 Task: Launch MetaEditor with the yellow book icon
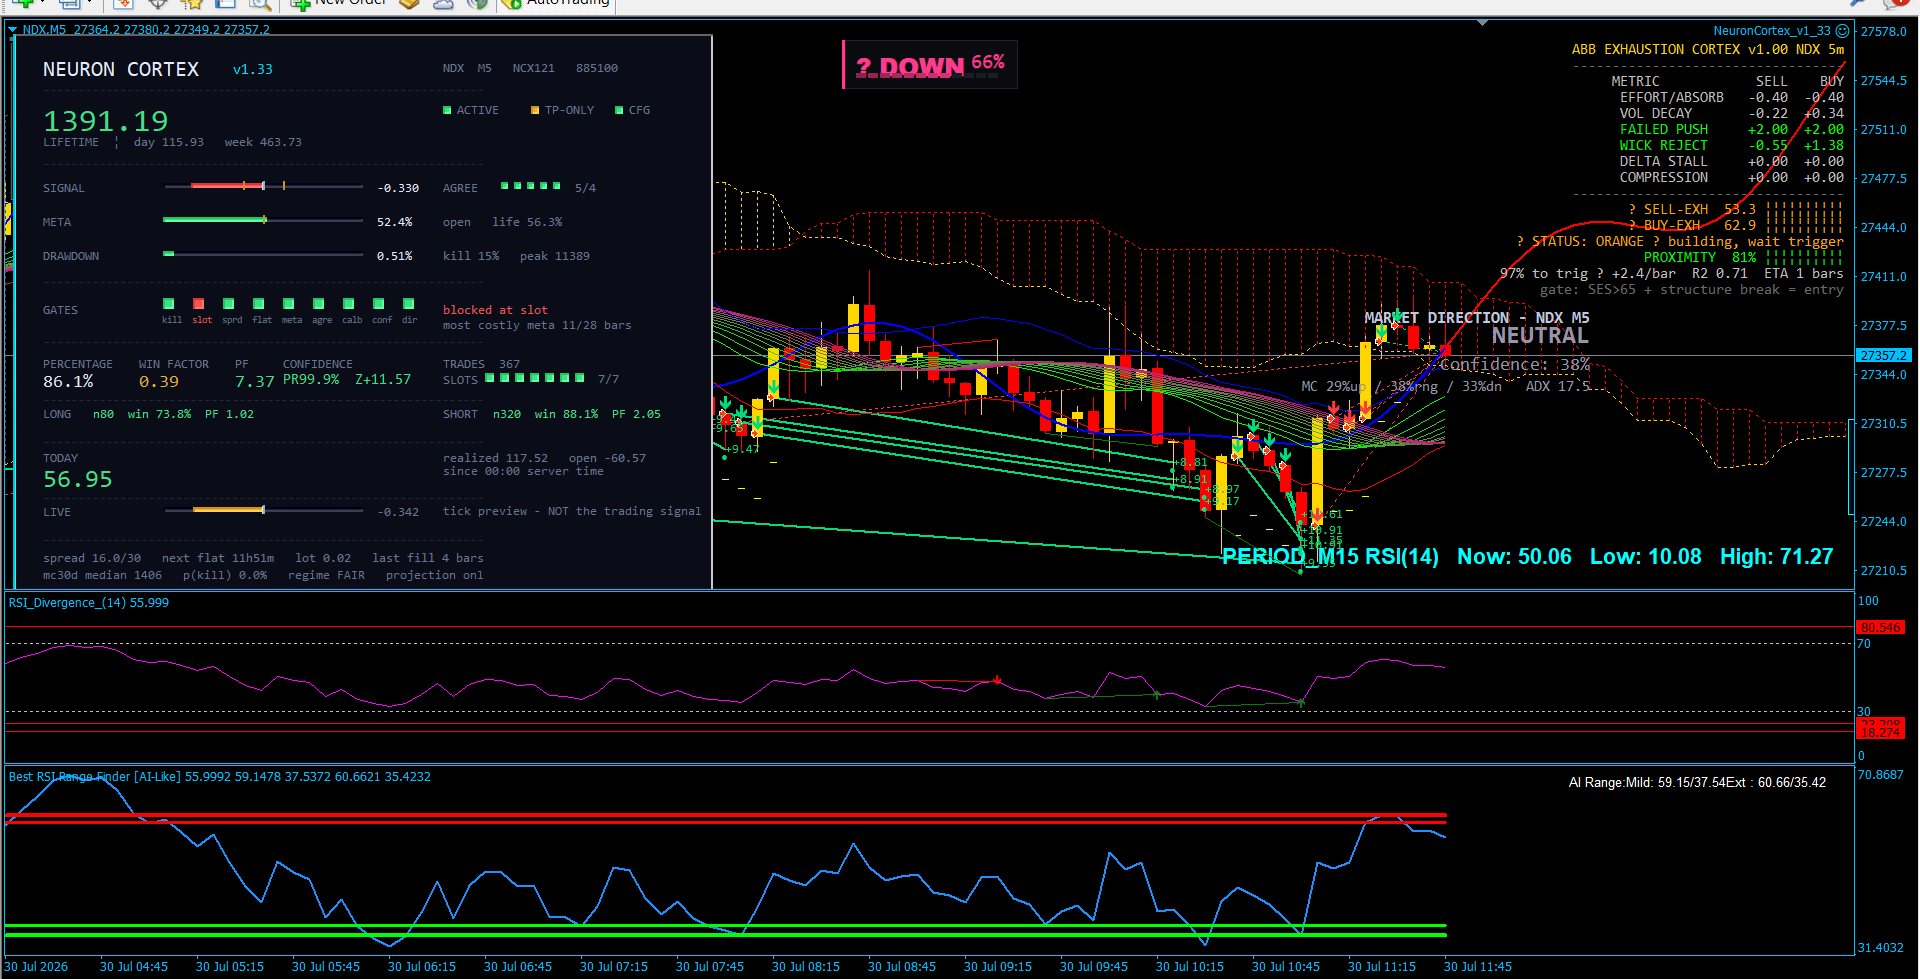point(410,3)
